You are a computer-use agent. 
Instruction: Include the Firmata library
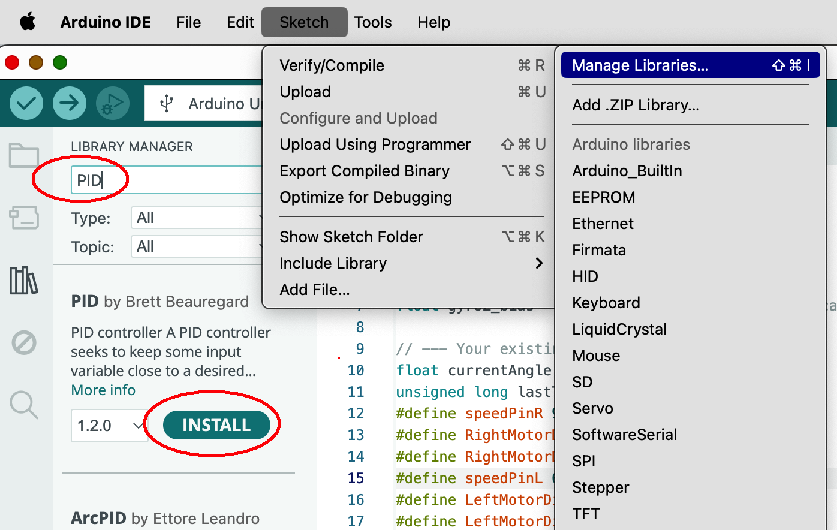point(690,250)
